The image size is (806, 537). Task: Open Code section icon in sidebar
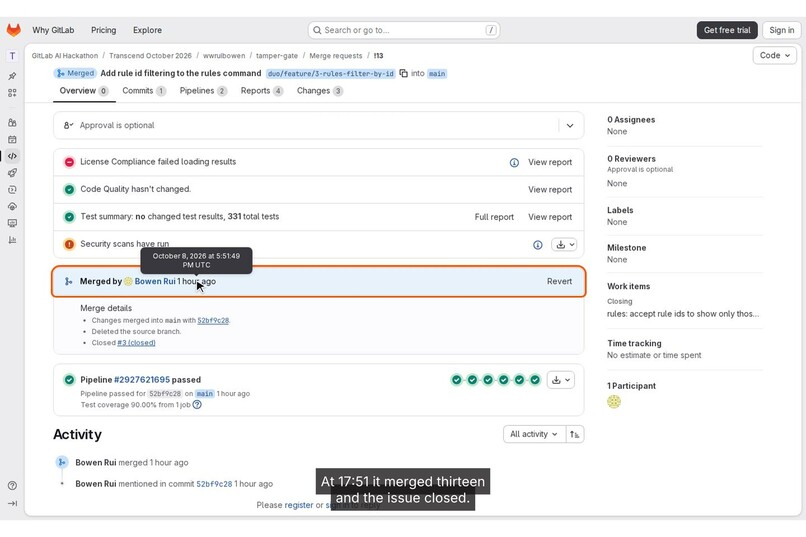tap(12, 156)
